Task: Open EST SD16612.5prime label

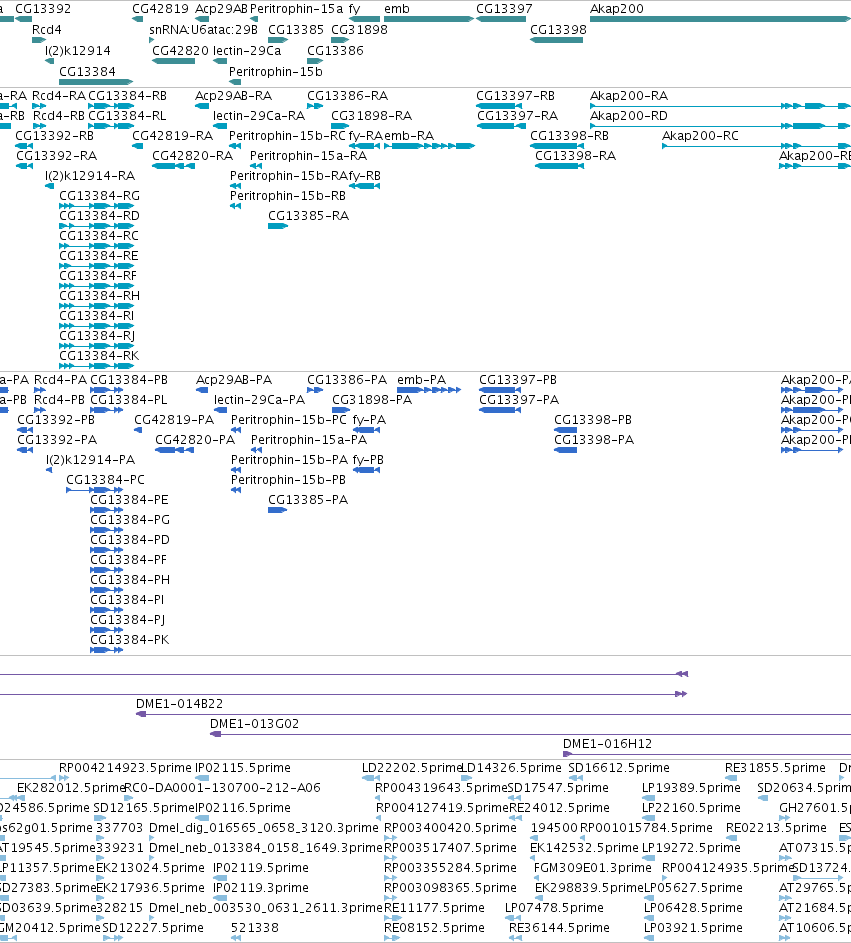Action: [x=619, y=767]
